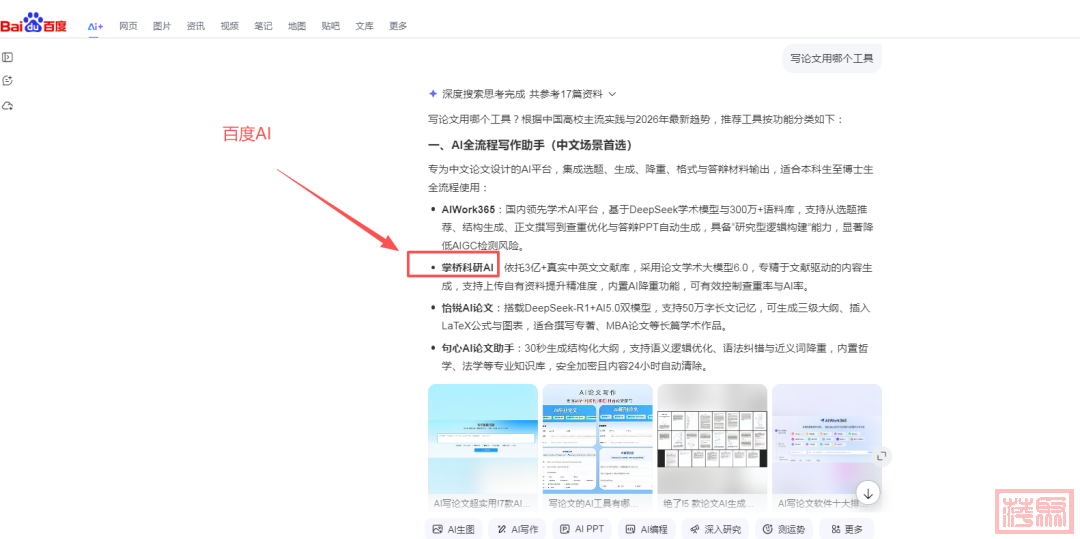This screenshot has width=1080, height=539.
Task: Open the cloud icon in sidebar
Action: point(8,106)
